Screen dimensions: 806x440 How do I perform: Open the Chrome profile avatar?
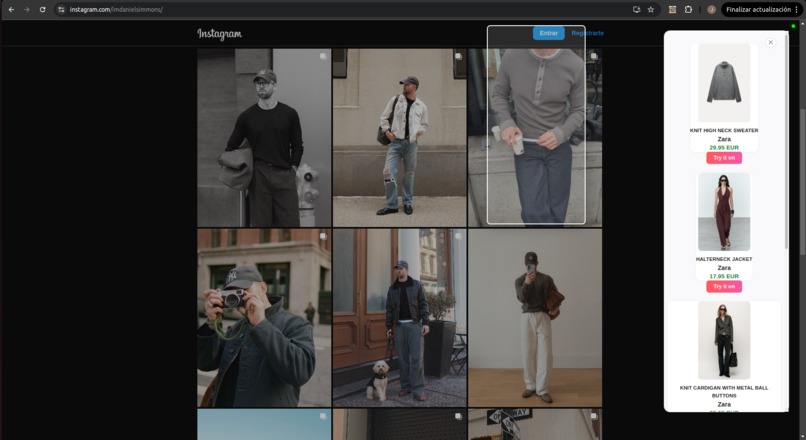pos(711,9)
